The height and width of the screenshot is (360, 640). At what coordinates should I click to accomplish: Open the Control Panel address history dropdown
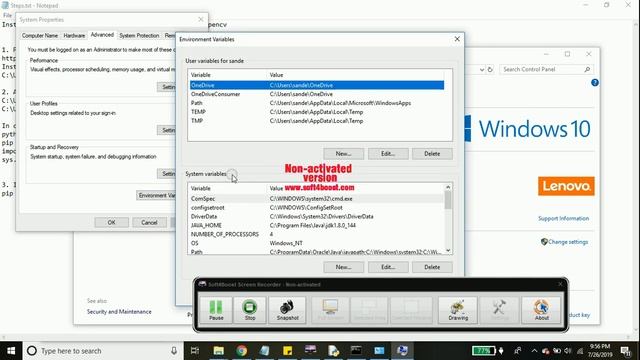pyautogui.click(x=482, y=69)
